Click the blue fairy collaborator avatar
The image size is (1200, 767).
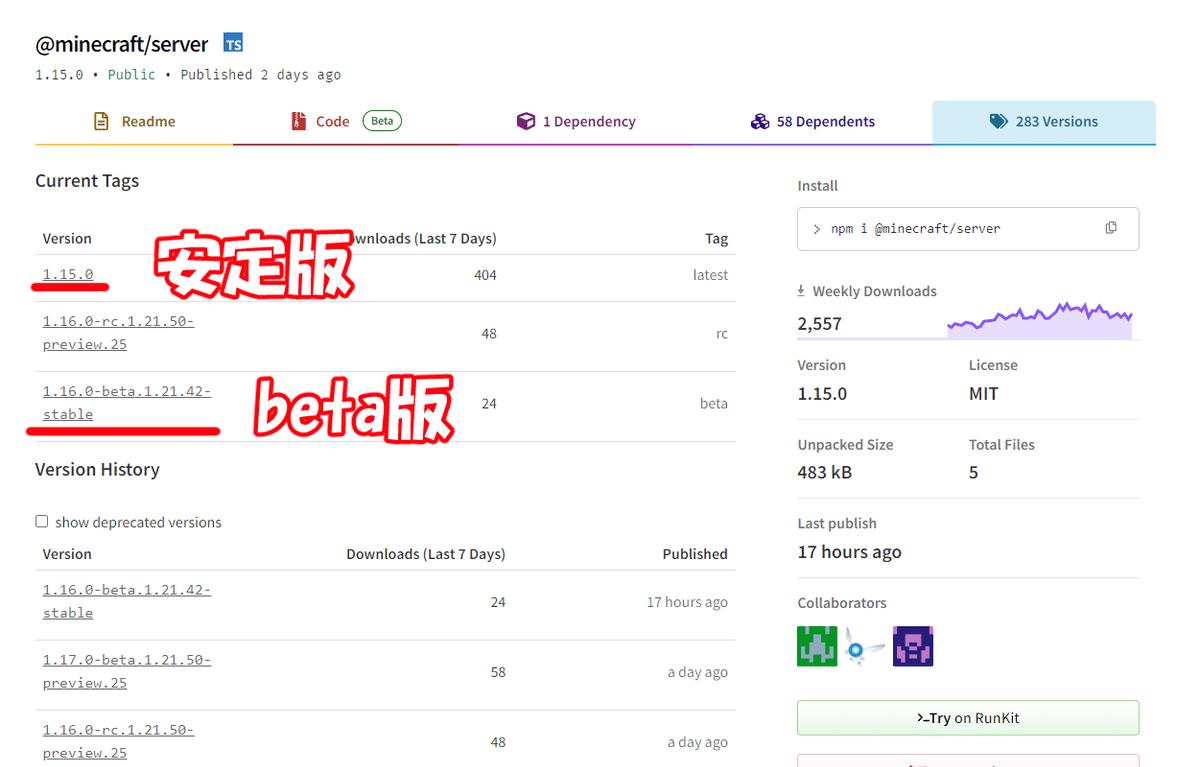(865, 646)
